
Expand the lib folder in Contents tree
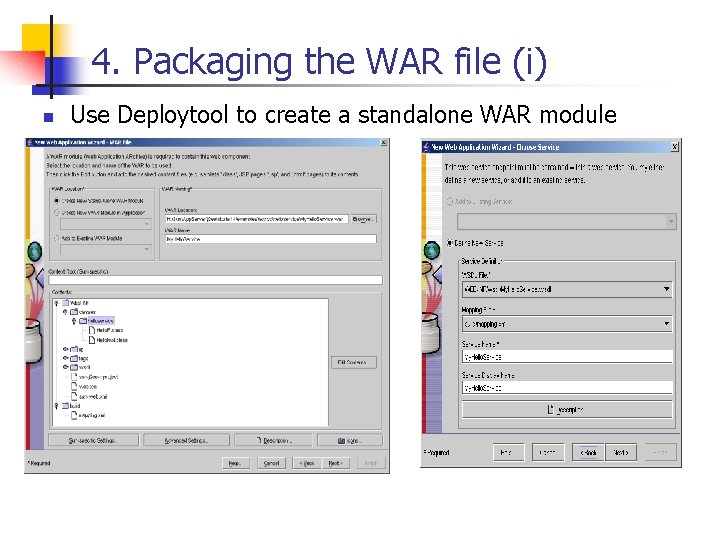click(65, 349)
